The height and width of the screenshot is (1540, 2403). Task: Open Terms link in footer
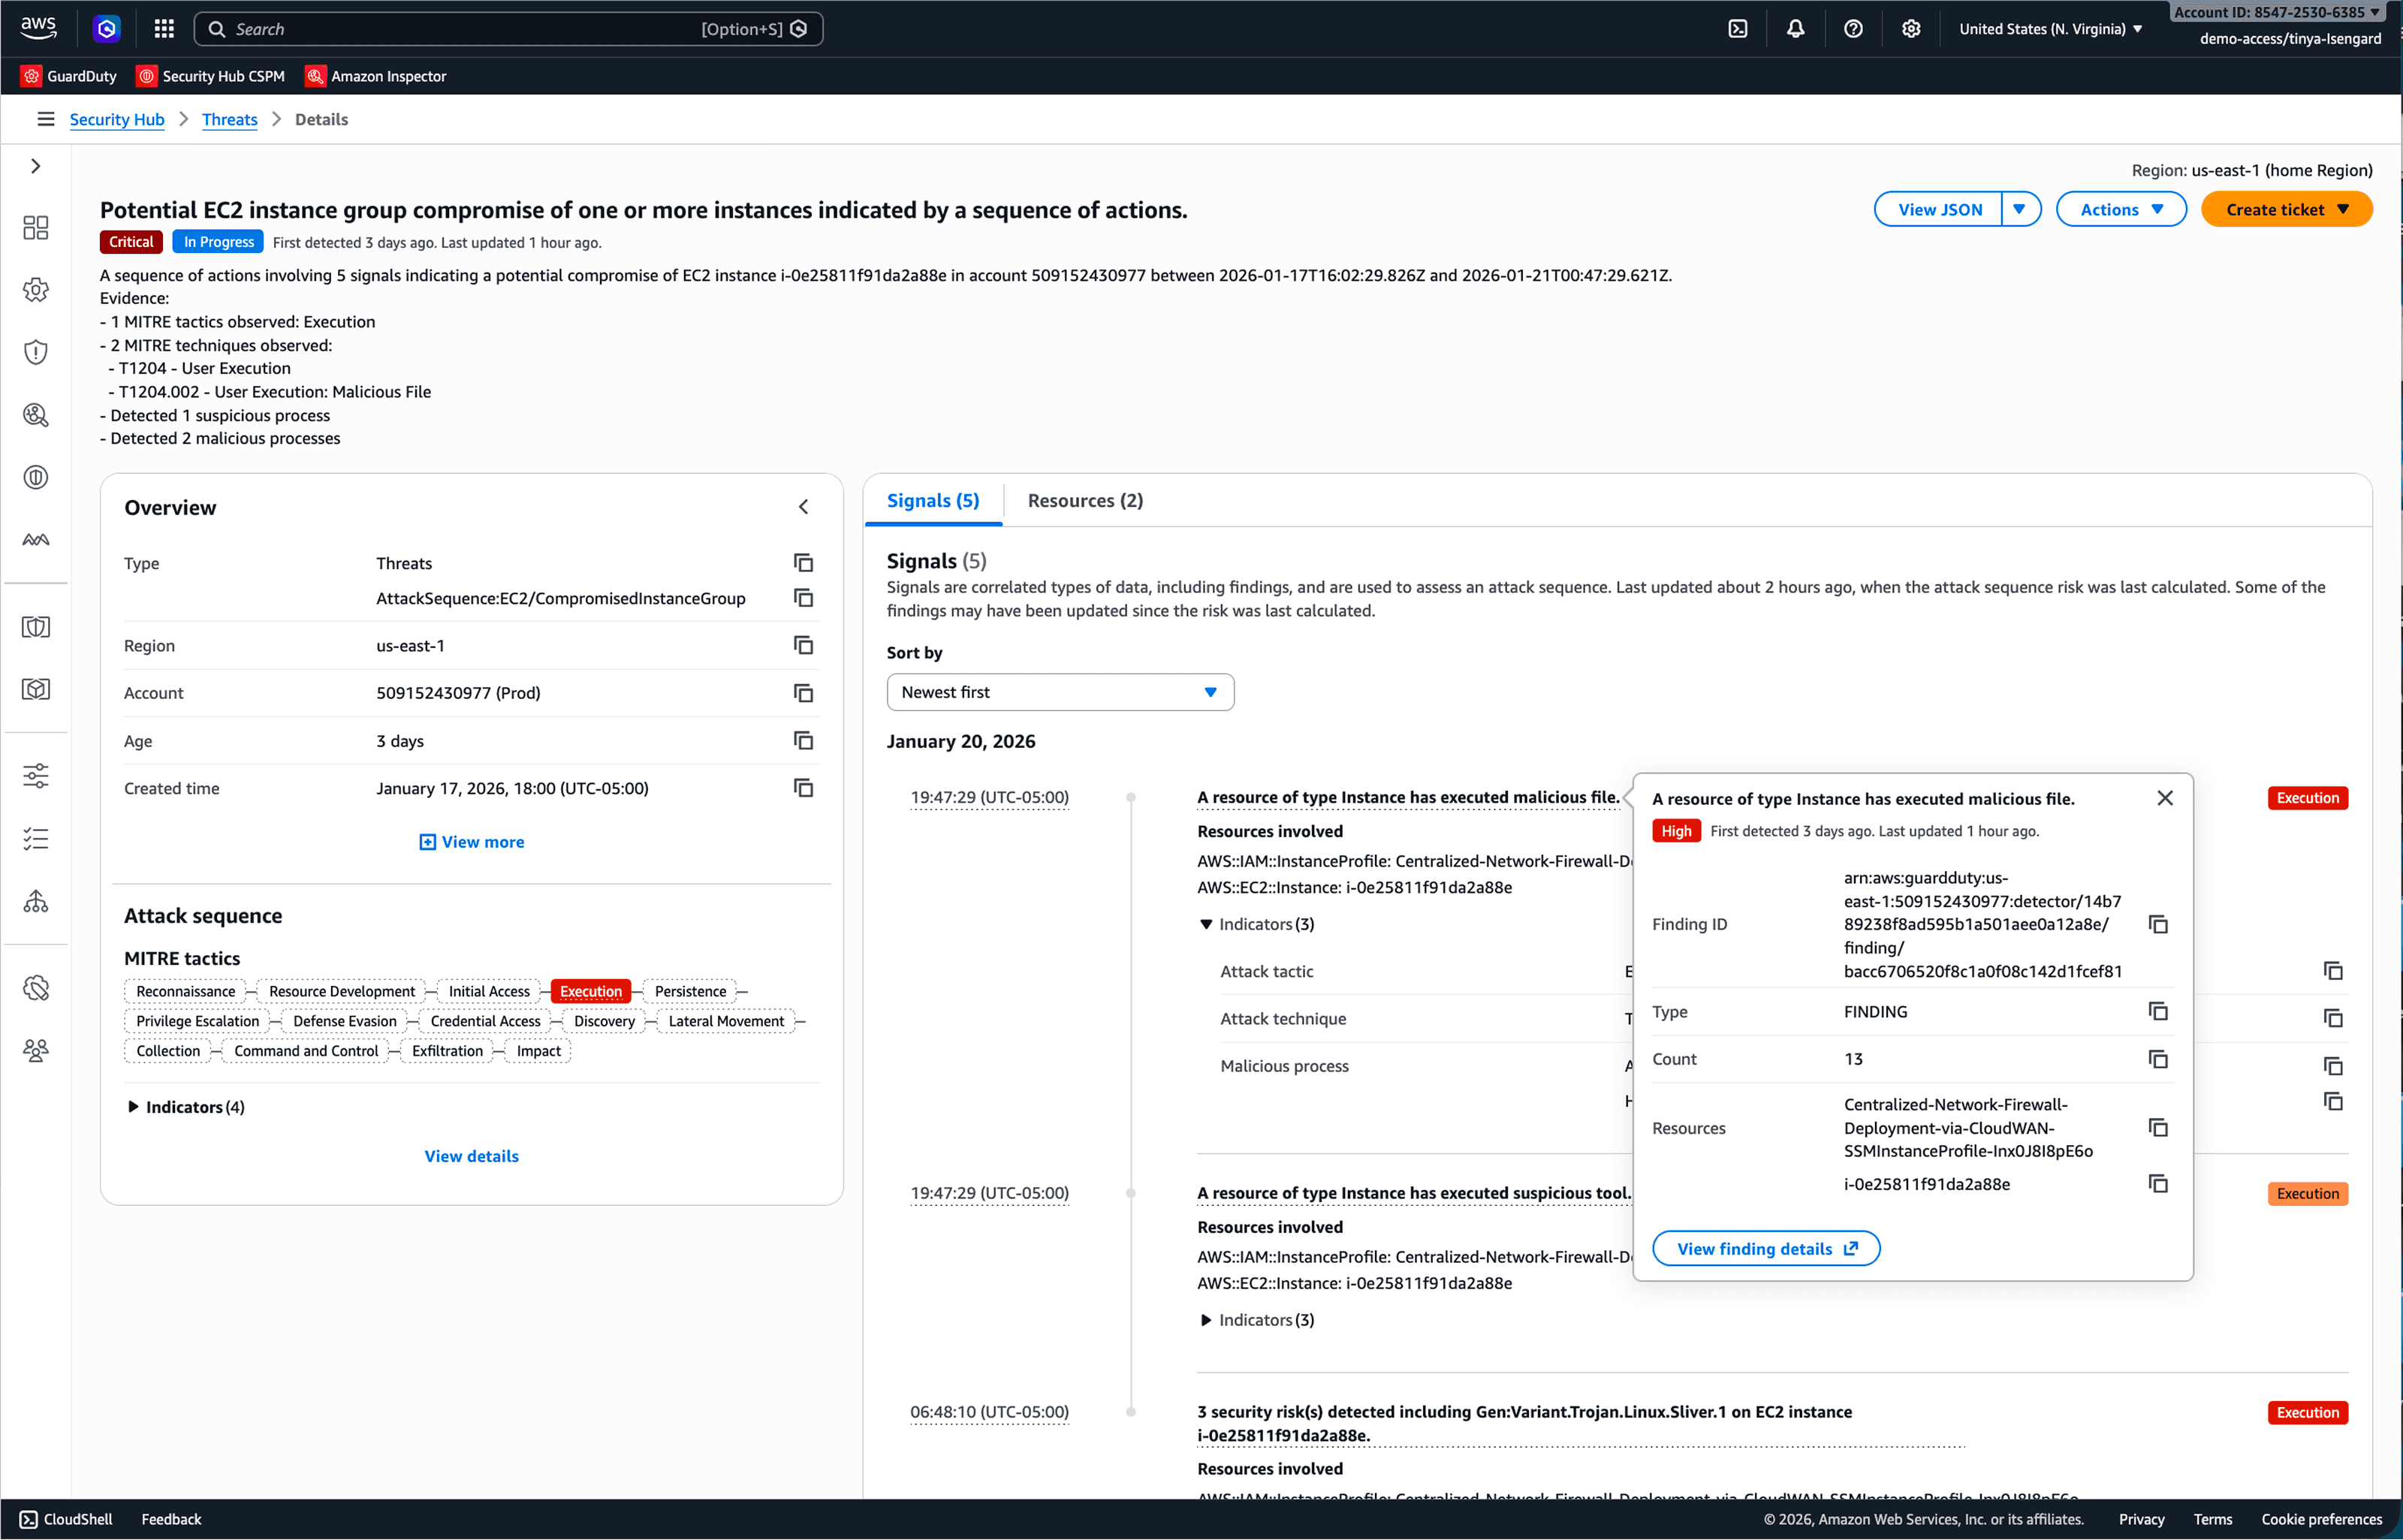2212,1519
